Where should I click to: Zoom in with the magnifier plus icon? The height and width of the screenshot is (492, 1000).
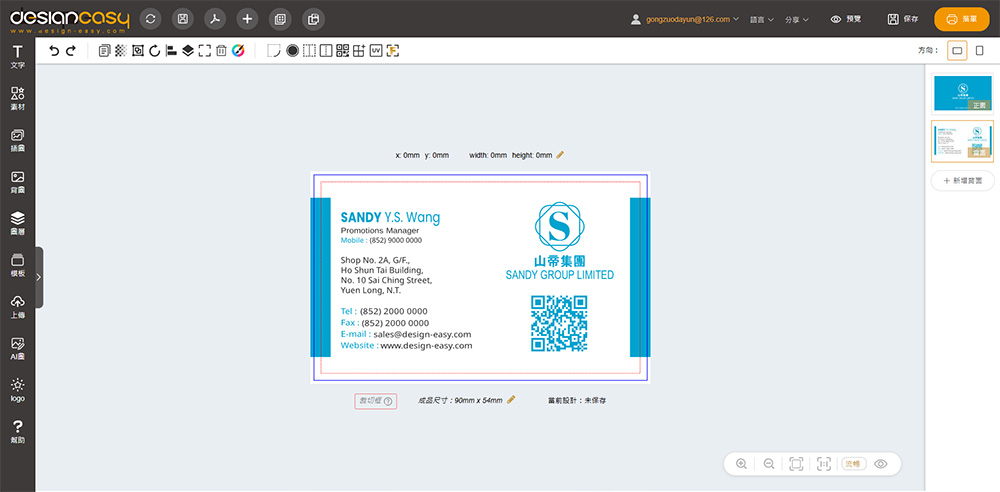pos(741,464)
